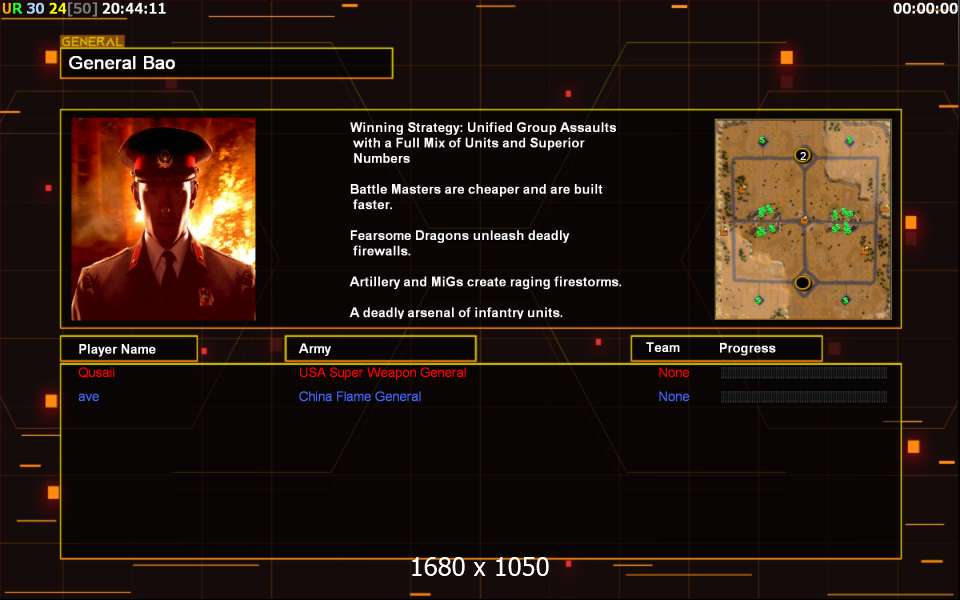The image size is (960, 600).
Task: Click the orange tech building in minimap's upper-left quadrant
Action: (742, 188)
